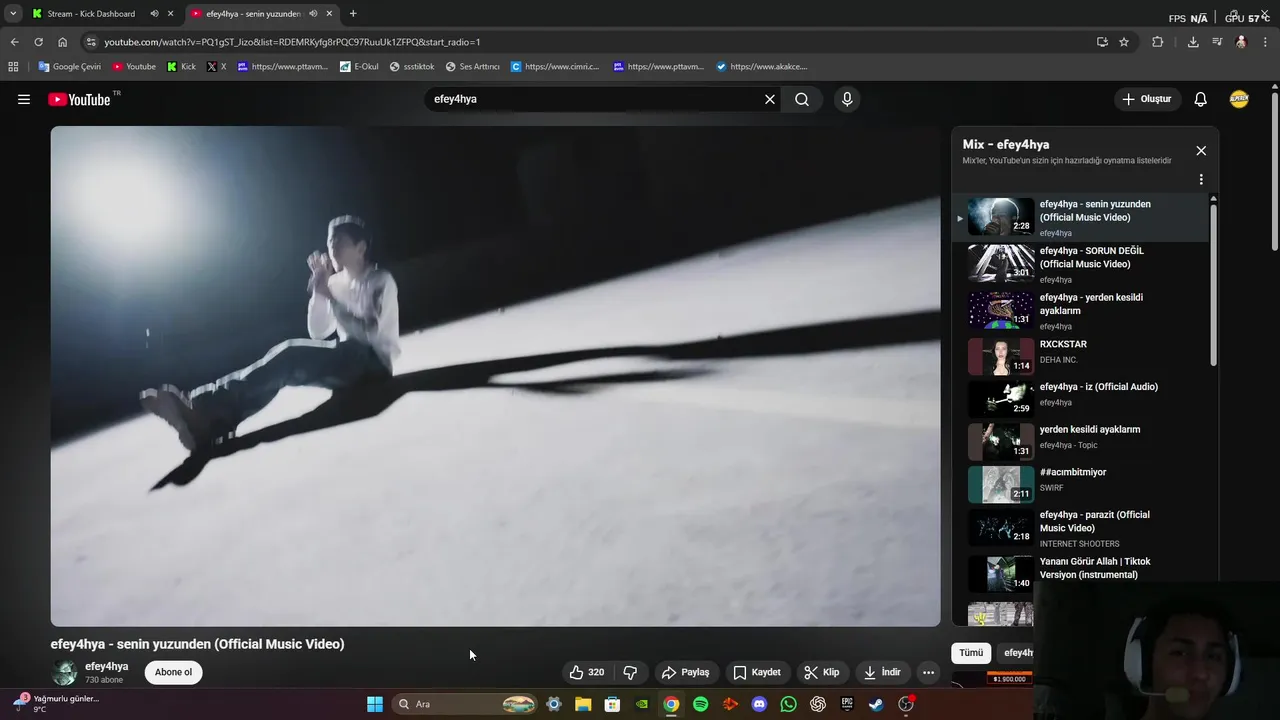
Task: Open Steam from the taskbar
Action: pos(876,704)
